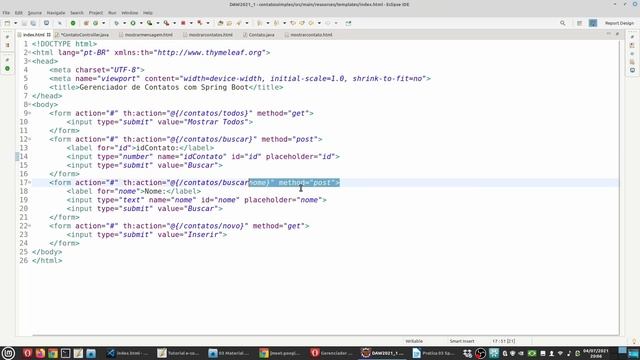Open the Project menu
This screenshot has height=360, width=640.
point(96,13)
